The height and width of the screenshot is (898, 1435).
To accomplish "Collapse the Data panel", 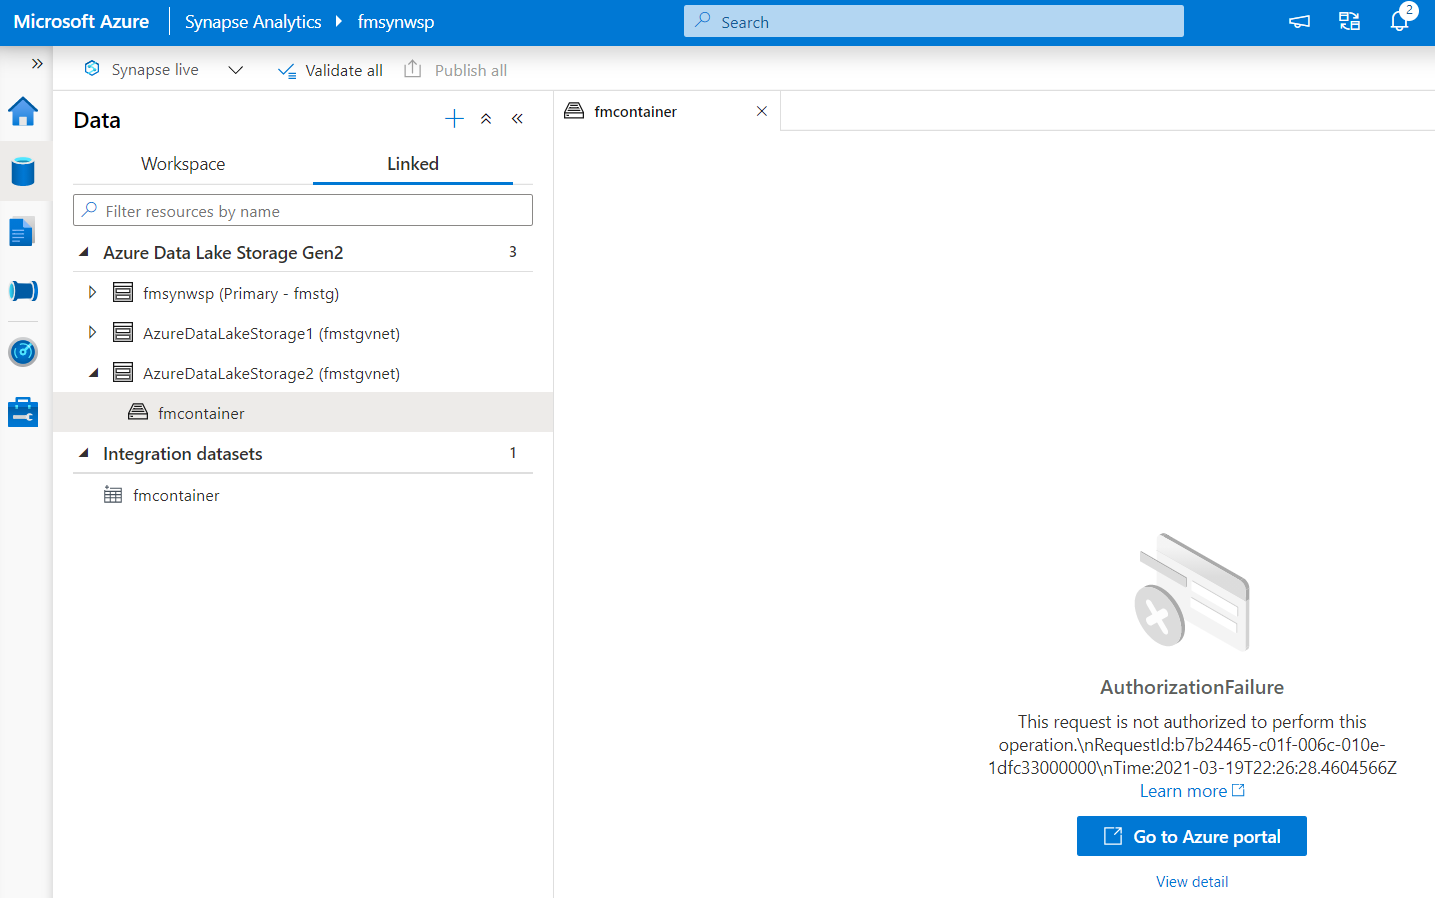I will 517,119.
